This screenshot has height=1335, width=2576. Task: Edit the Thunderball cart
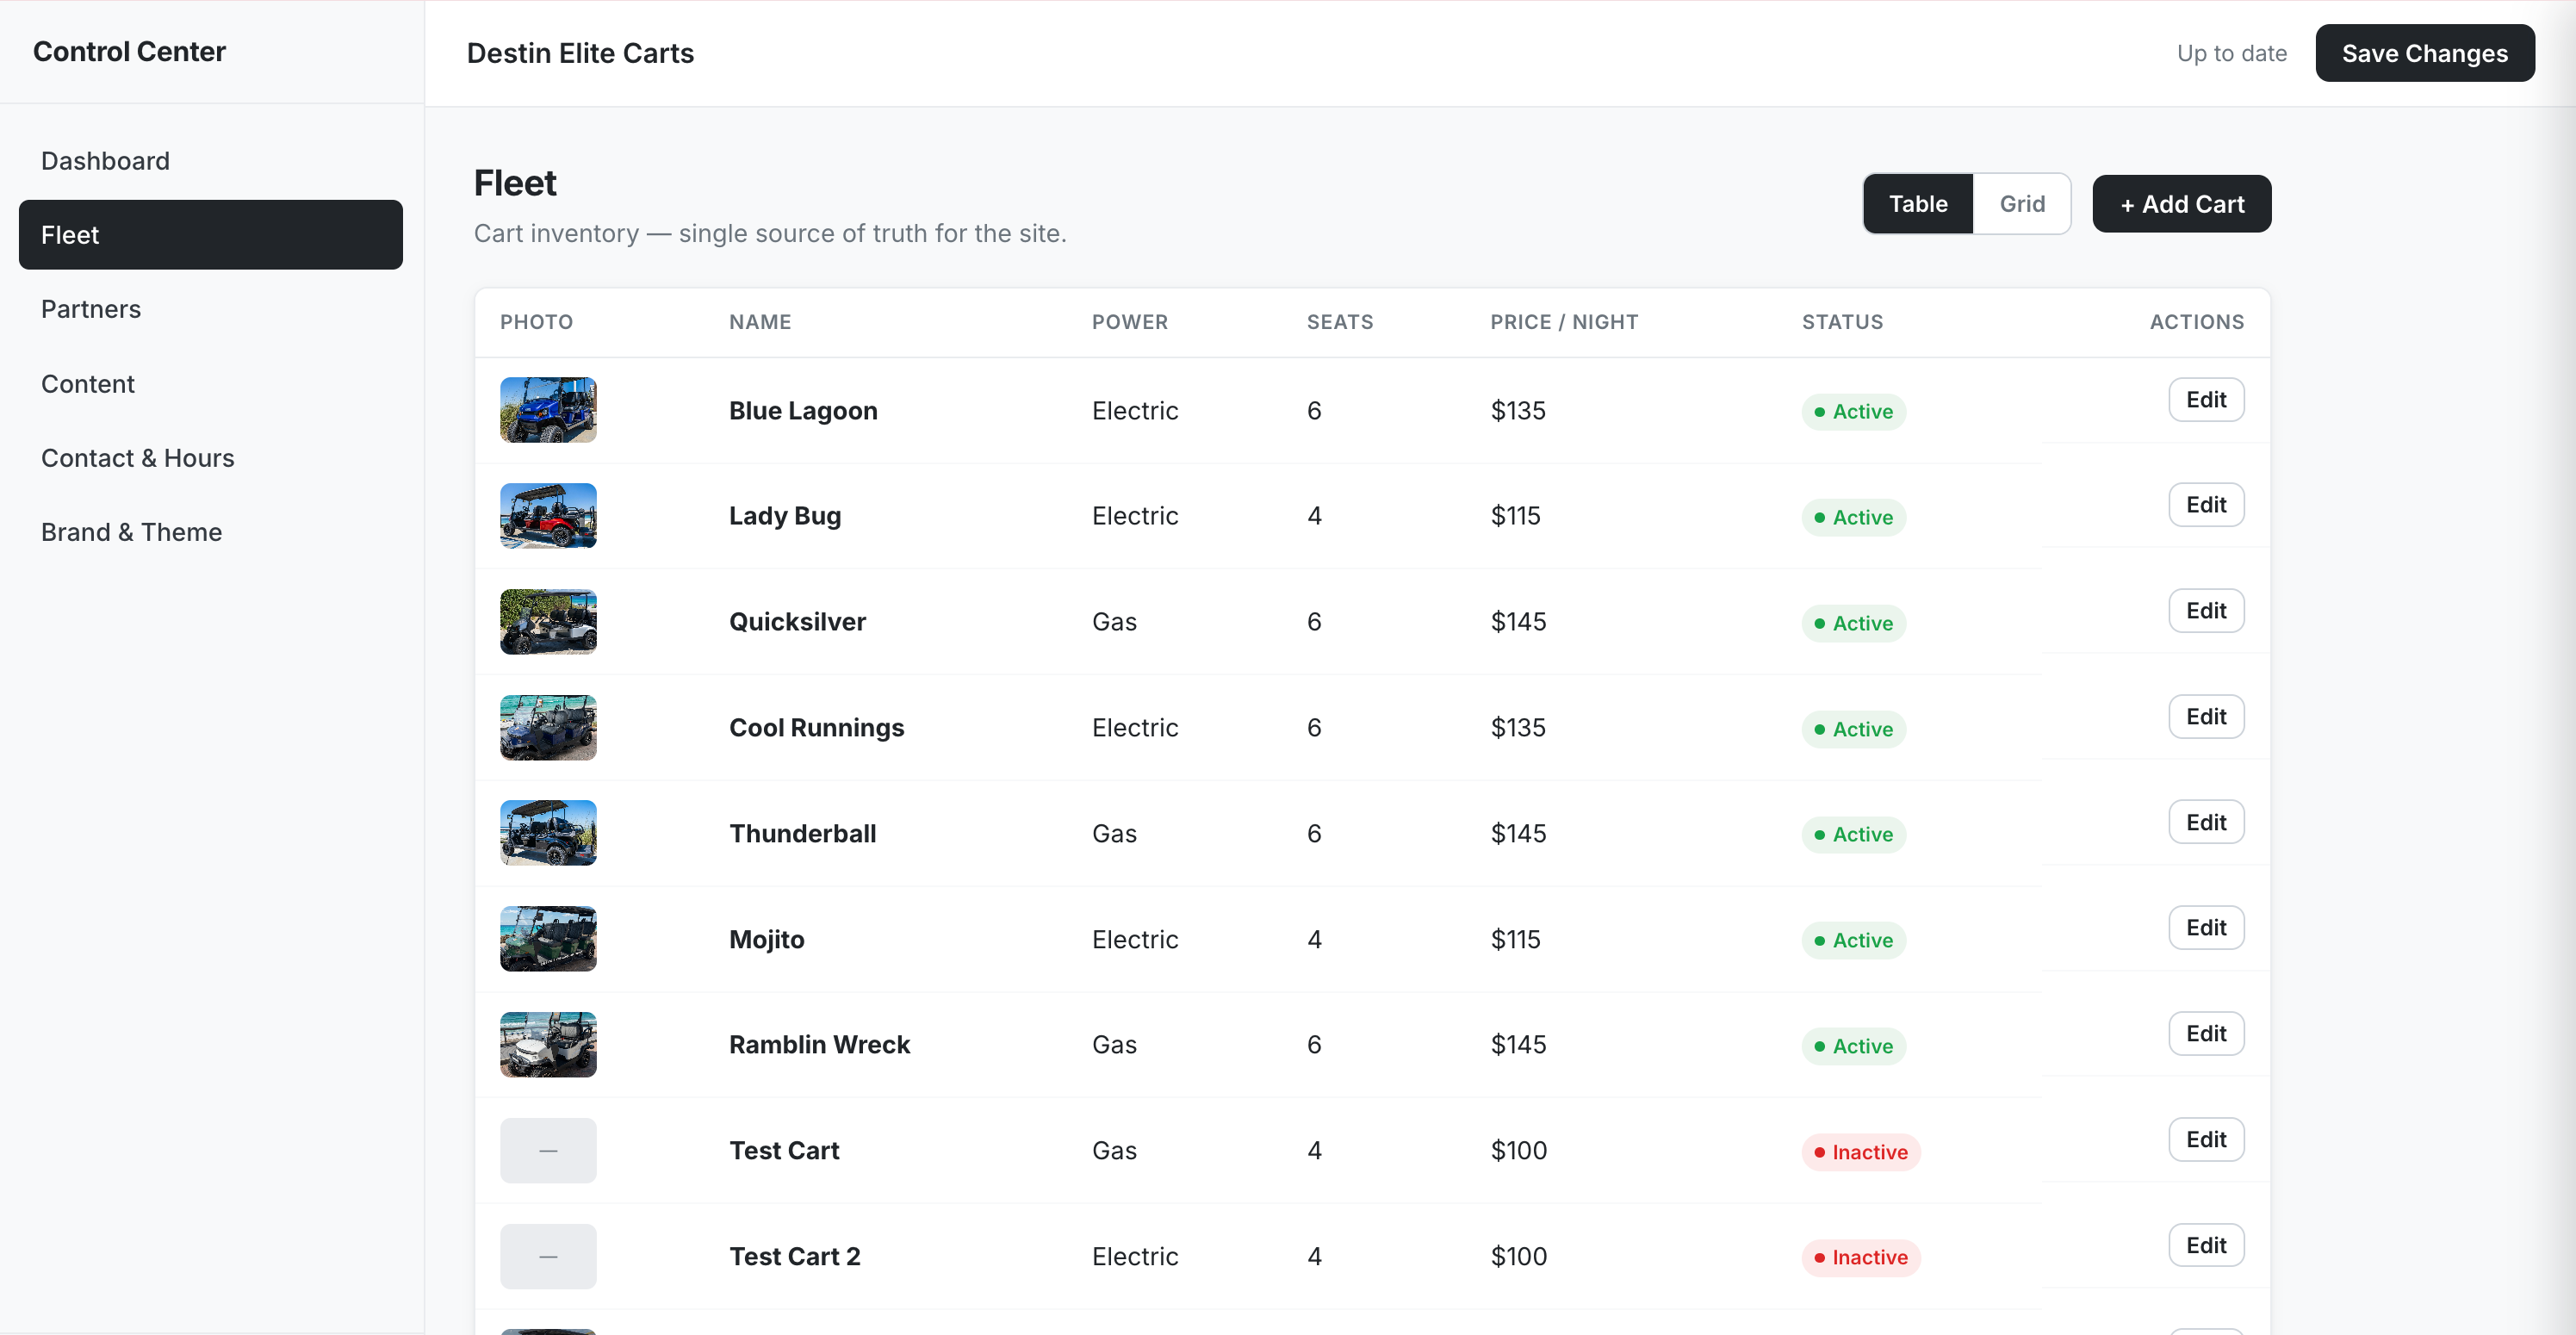[2205, 823]
